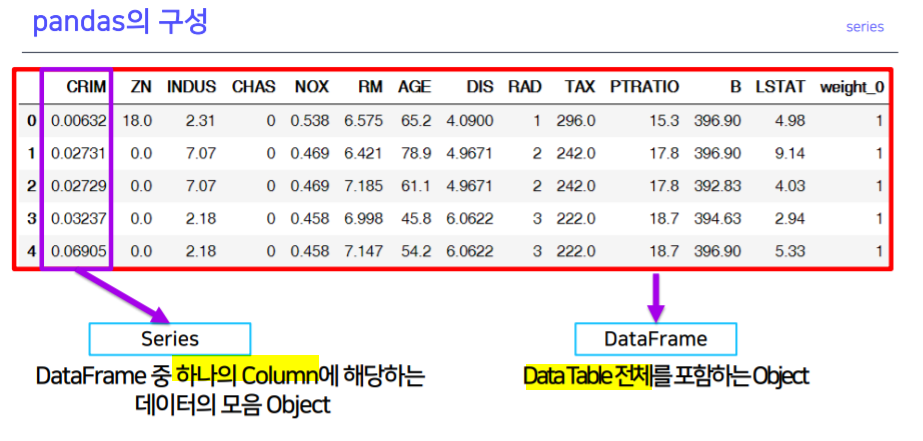Click the INDUS column header

[x=191, y=87]
